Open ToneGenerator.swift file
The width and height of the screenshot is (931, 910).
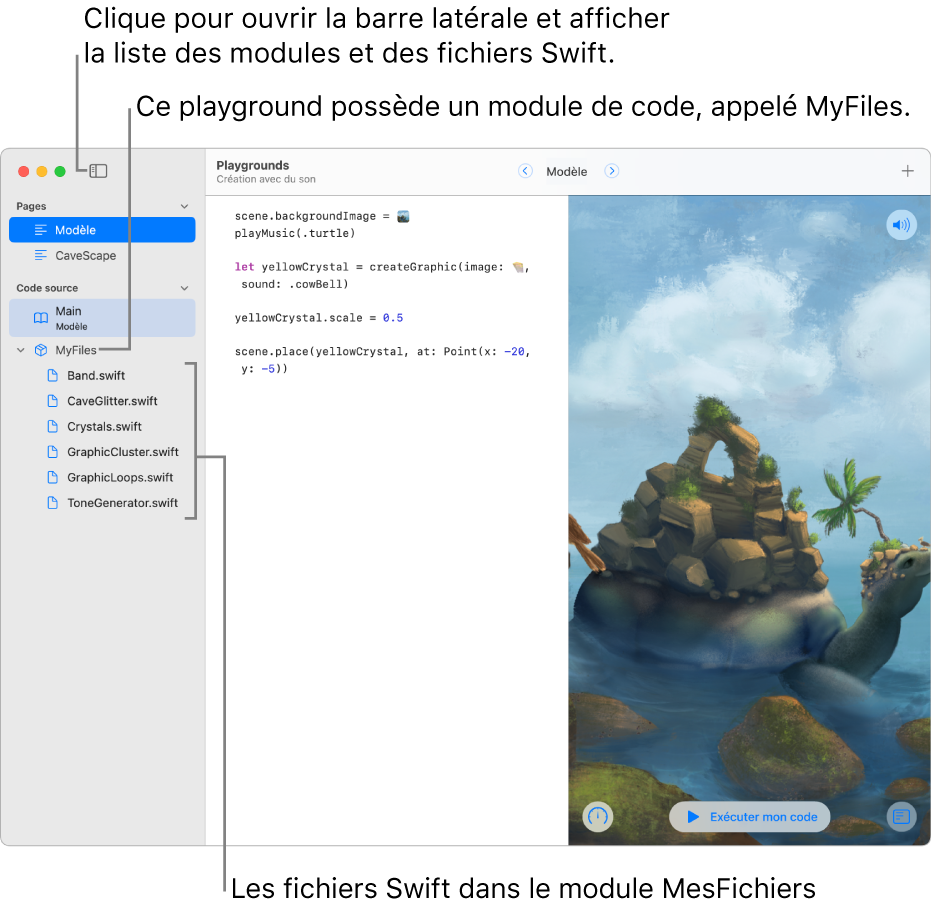click(122, 503)
